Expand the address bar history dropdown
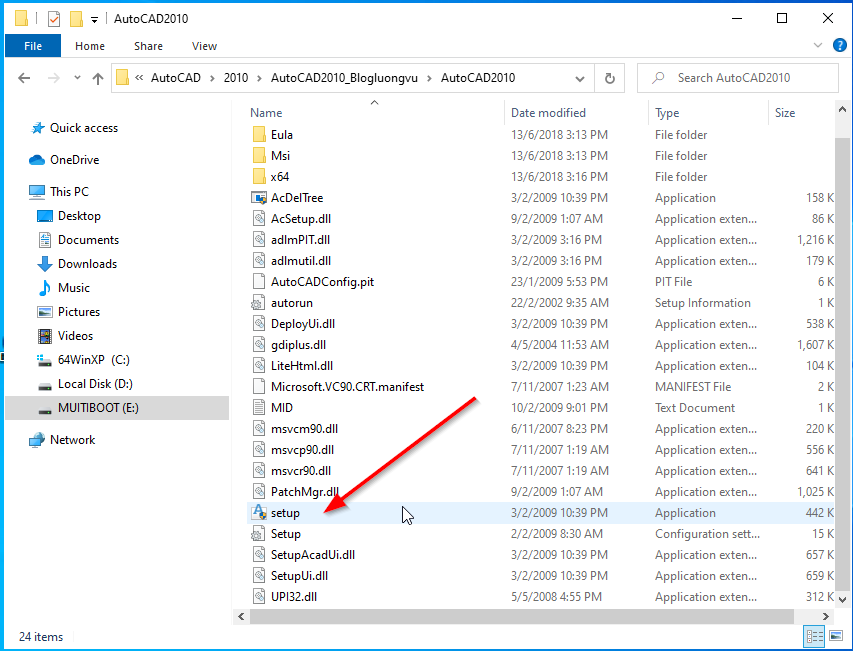Screen dimensions: 853x651 tap(581, 78)
